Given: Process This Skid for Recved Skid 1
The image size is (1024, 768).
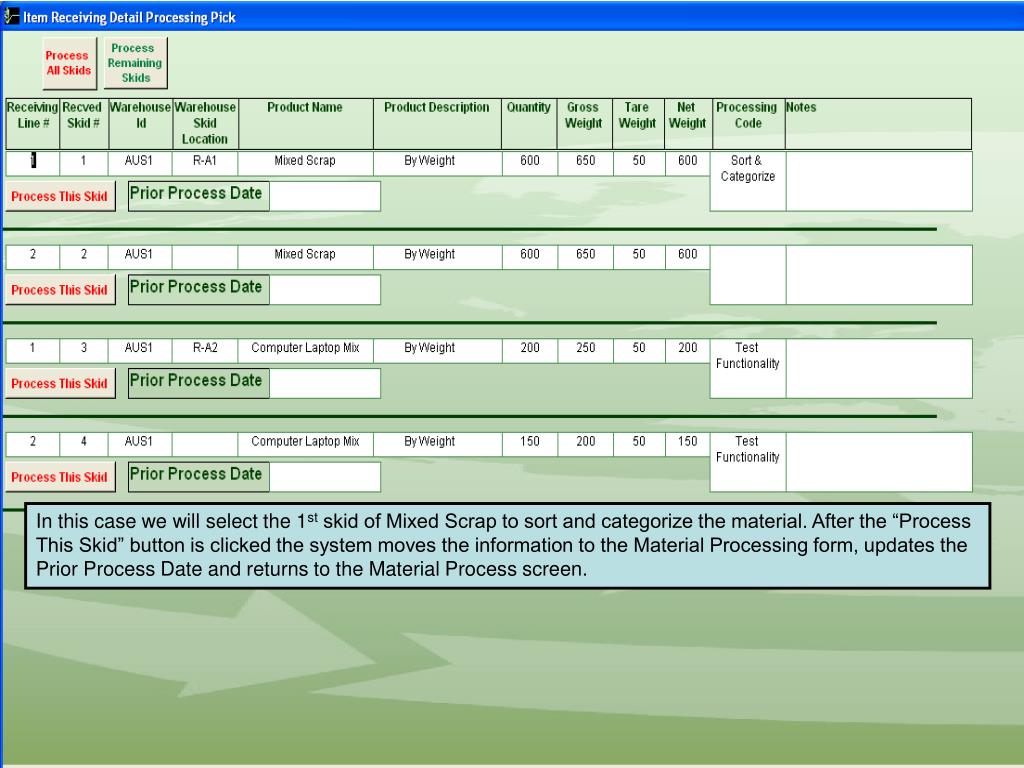Looking at the screenshot, I should [x=60, y=197].
